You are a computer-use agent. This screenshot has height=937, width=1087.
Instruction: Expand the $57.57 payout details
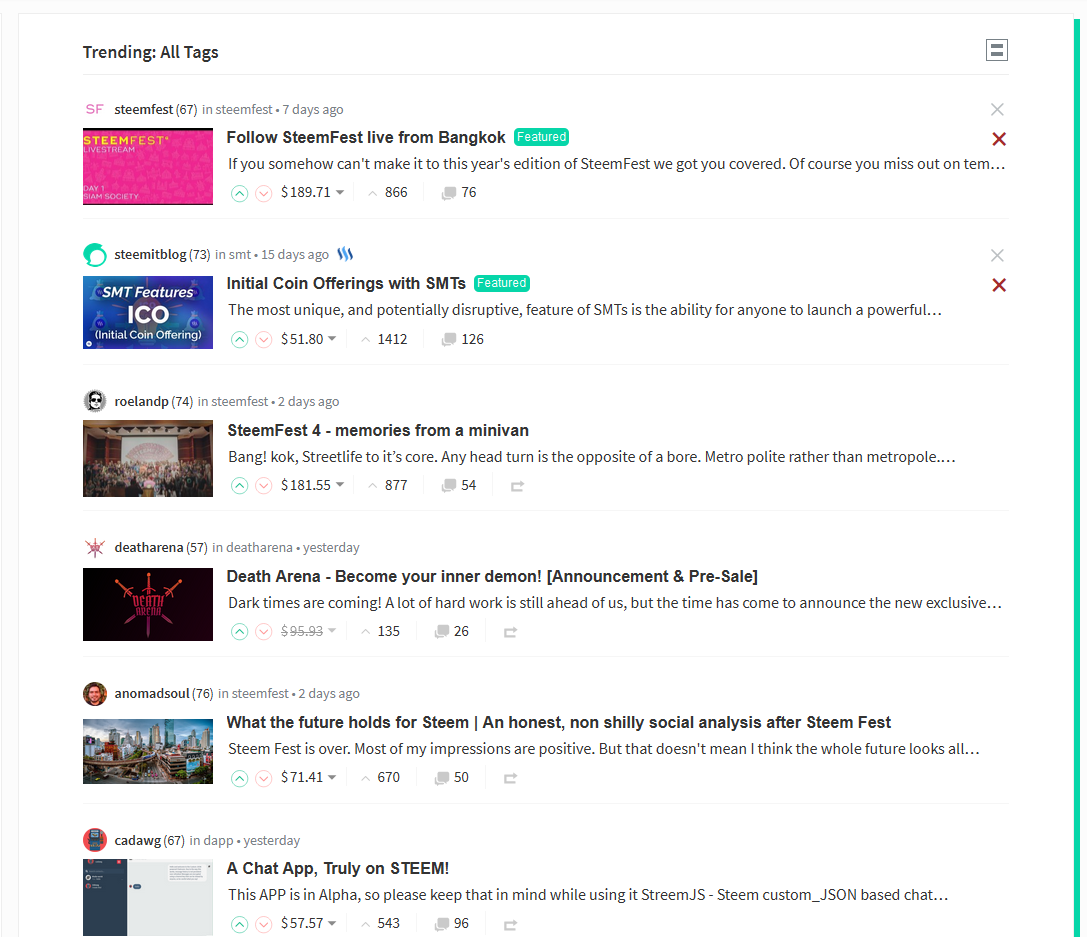pos(308,924)
